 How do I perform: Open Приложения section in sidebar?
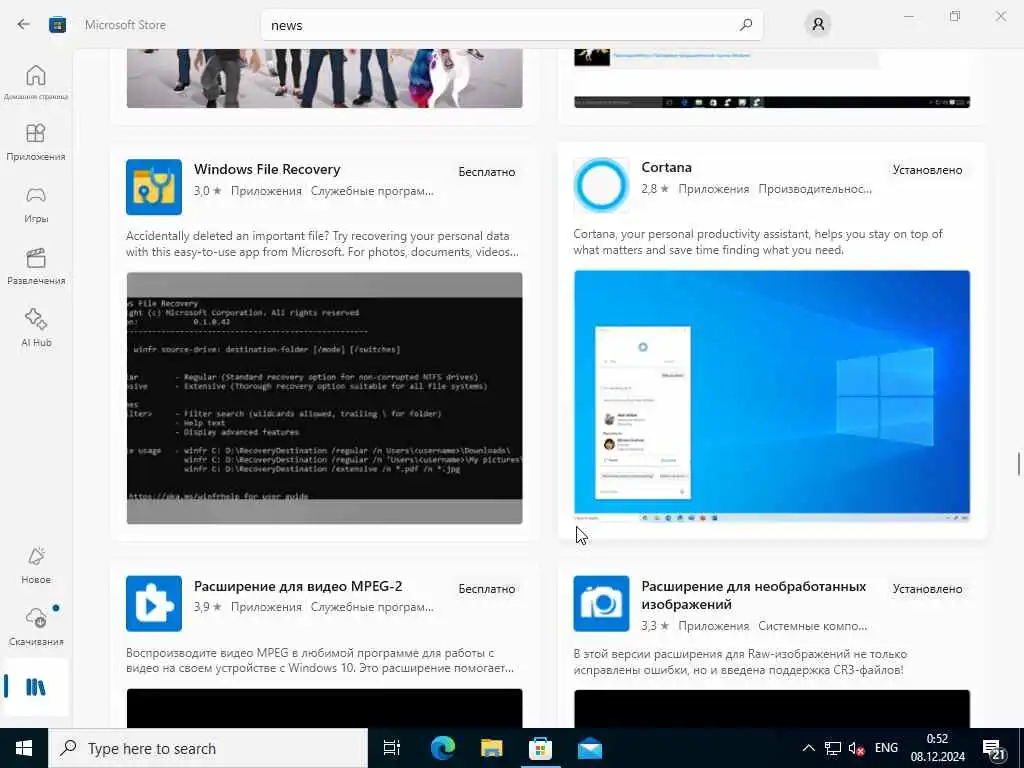(36, 142)
